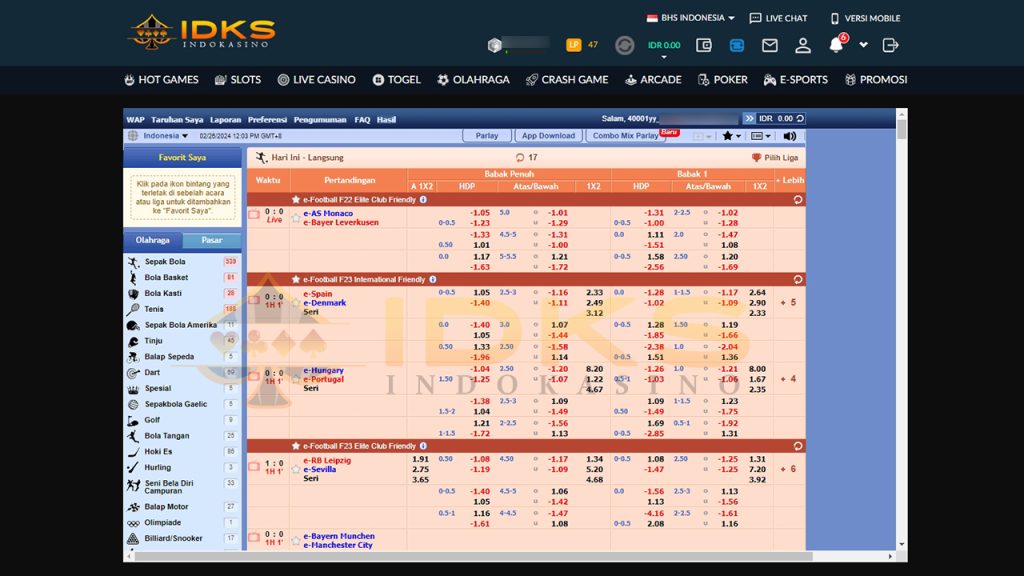Expand more markets for e-Spain match (+5)

(x=788, y=303)
